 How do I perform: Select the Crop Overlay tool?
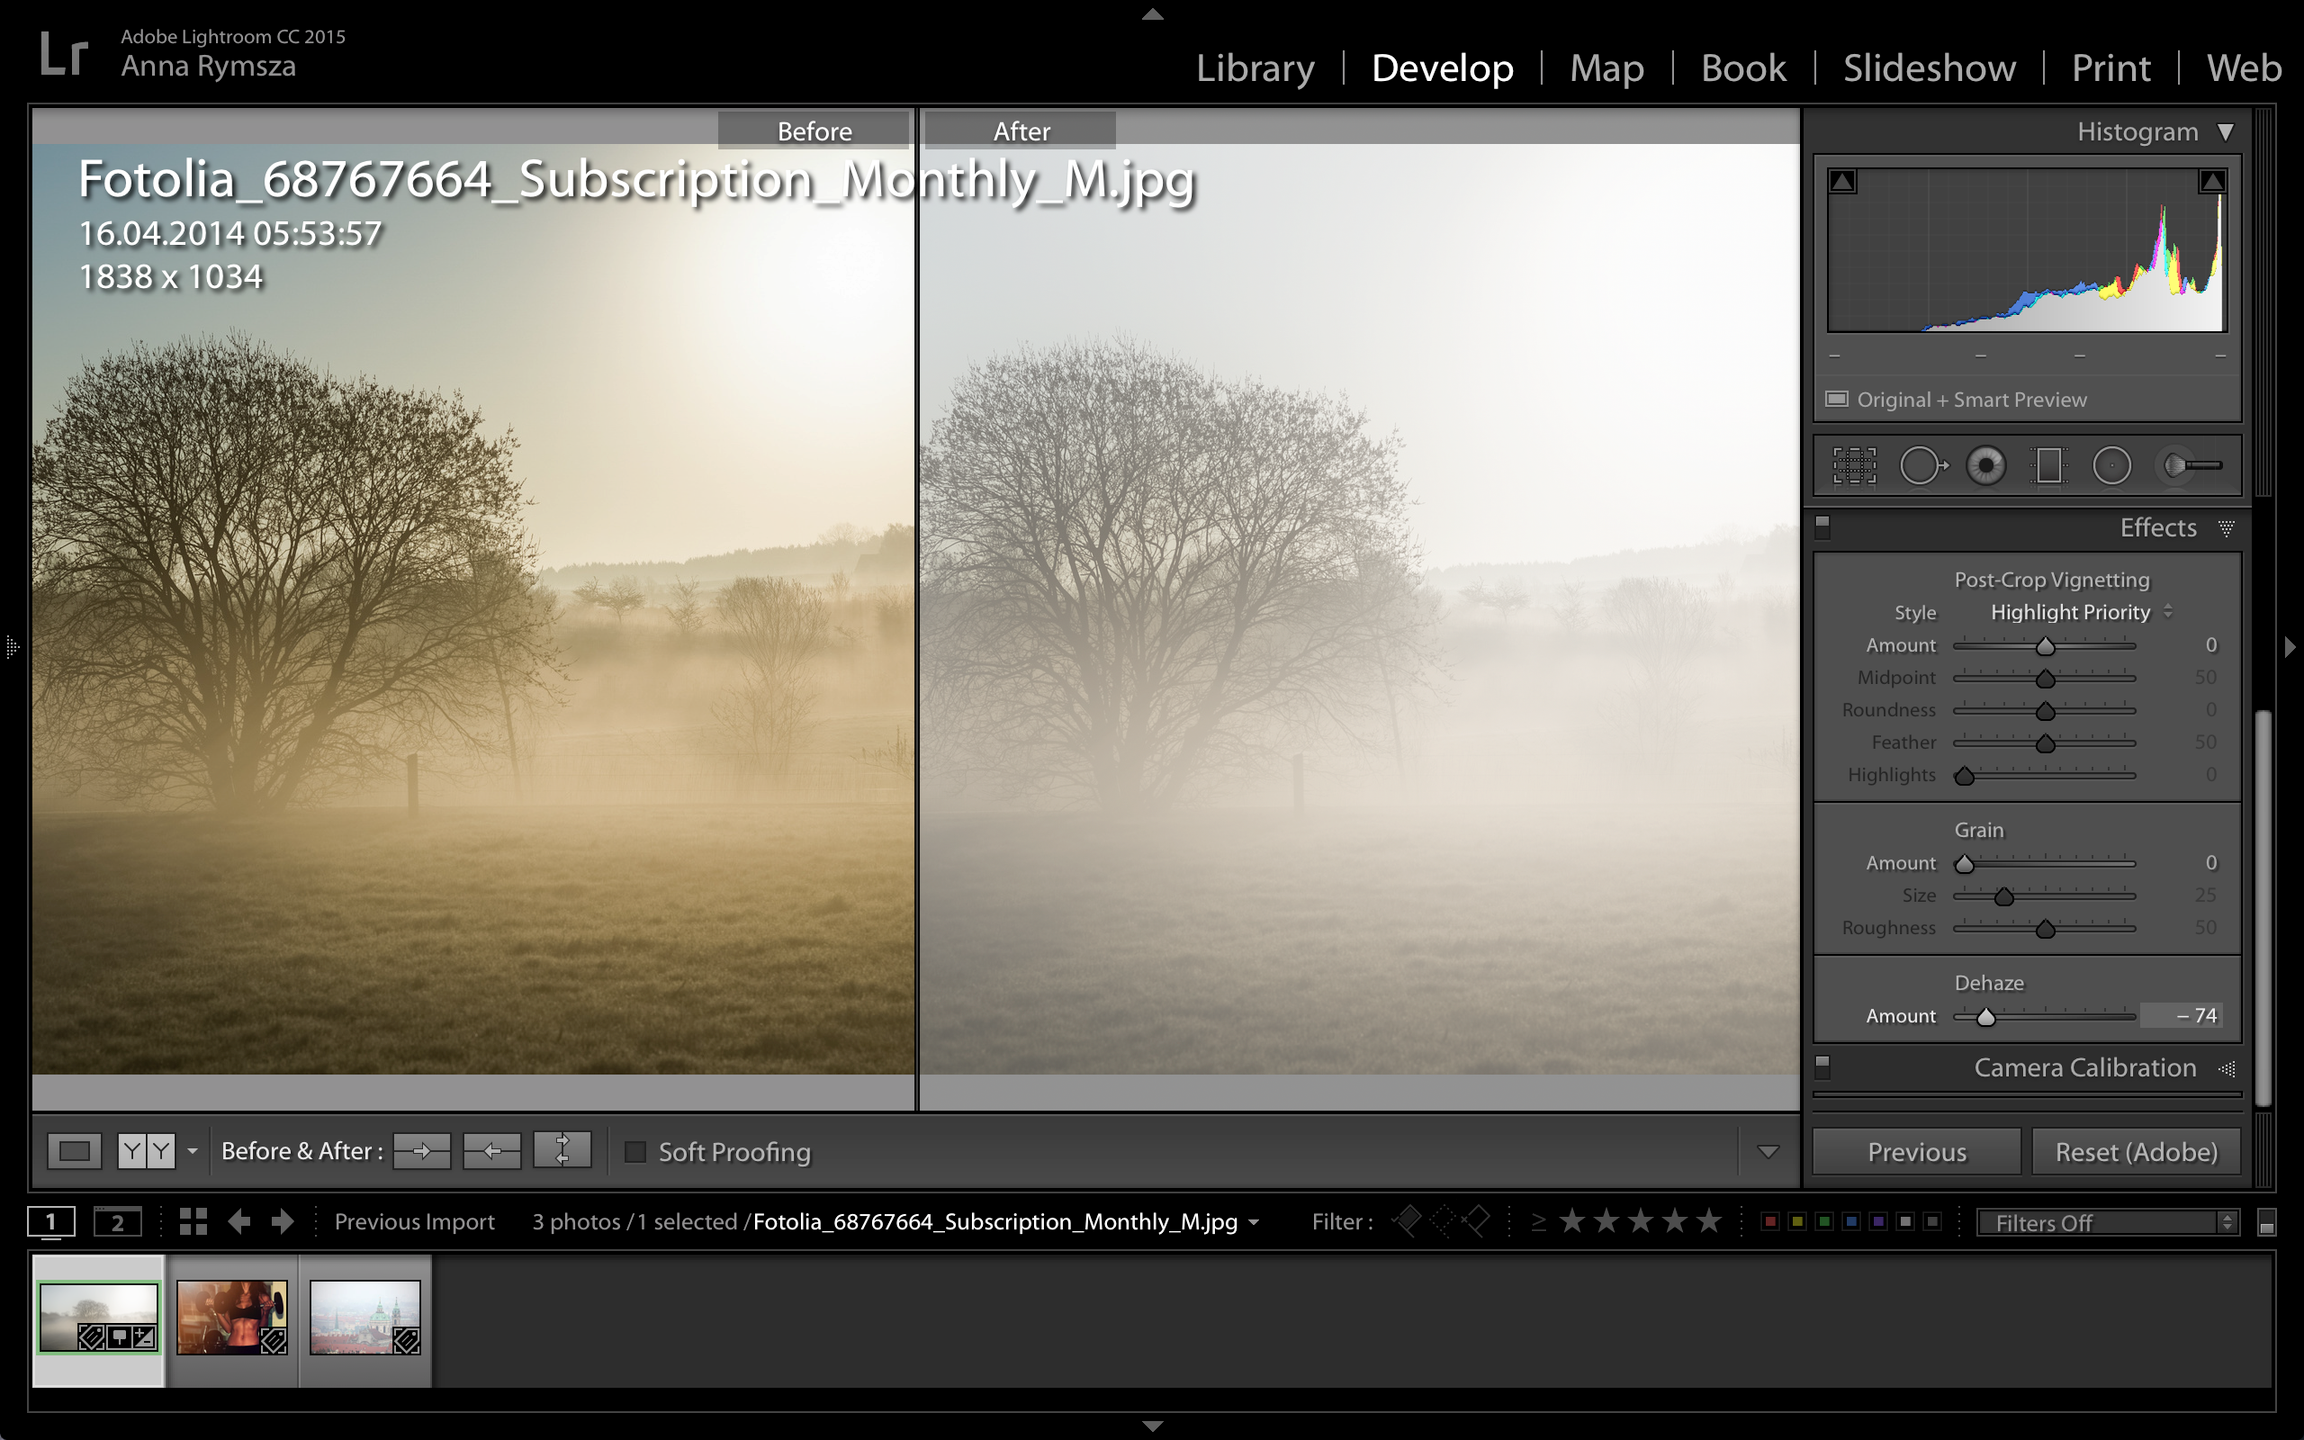point(1854,466)
